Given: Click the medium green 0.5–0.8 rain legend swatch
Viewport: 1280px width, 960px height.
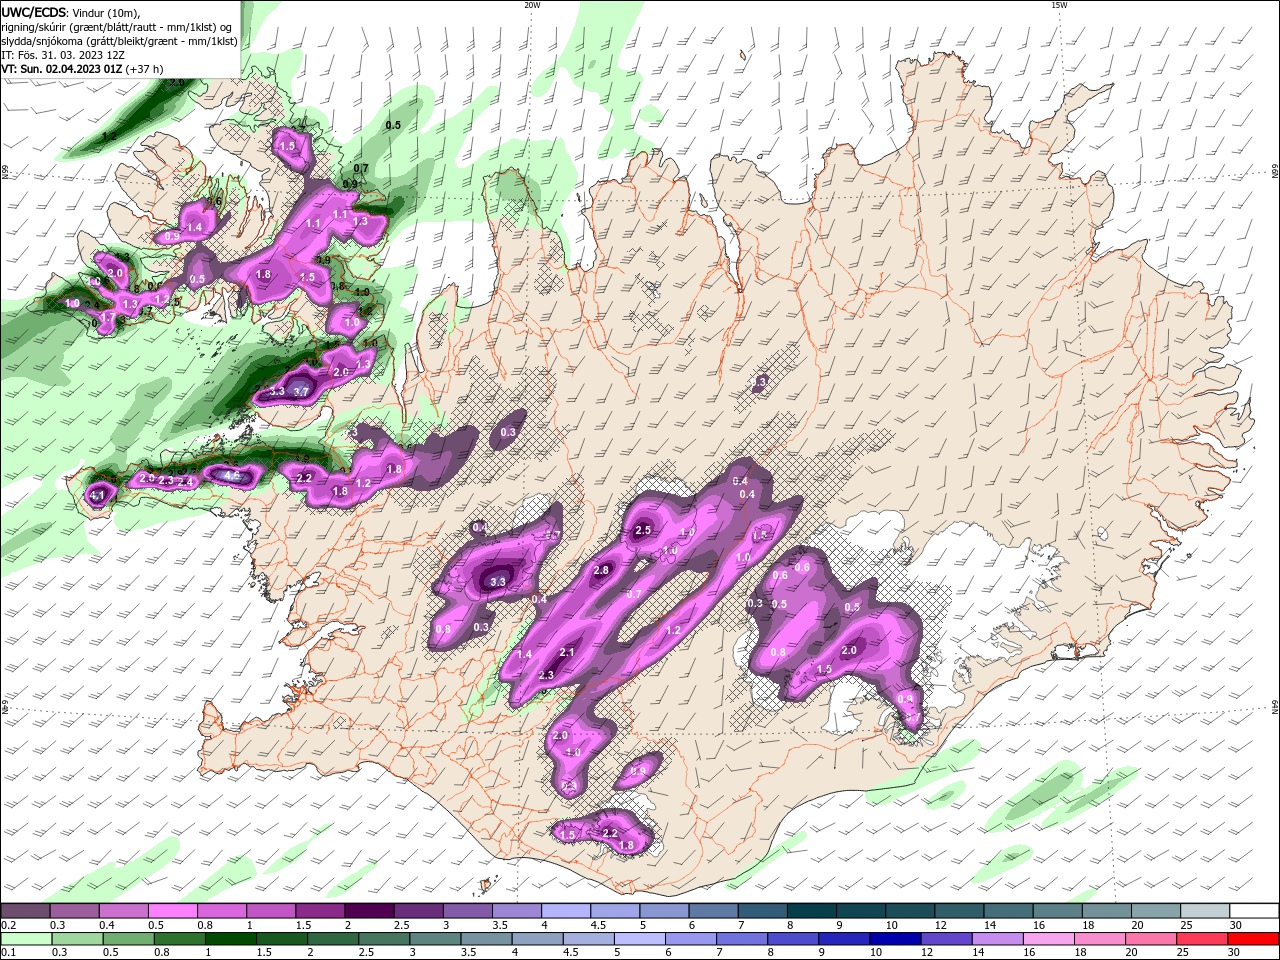Looking at the screenshot, I should (x=129, y=939).
